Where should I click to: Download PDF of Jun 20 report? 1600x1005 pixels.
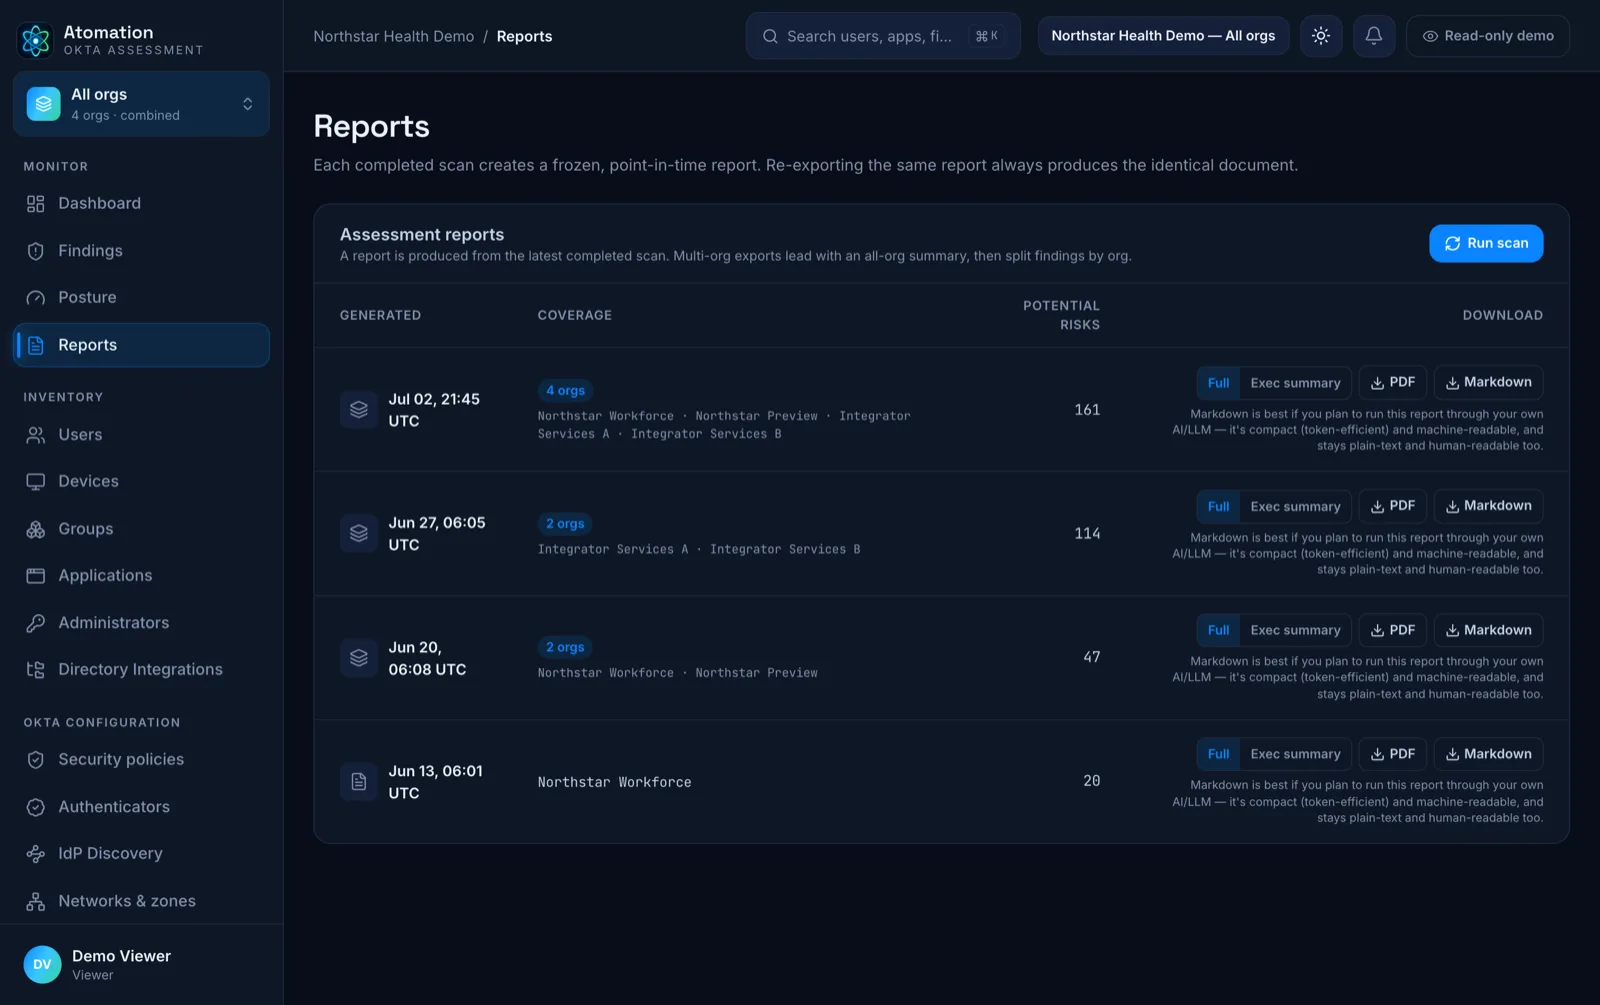pos(1393,630)
